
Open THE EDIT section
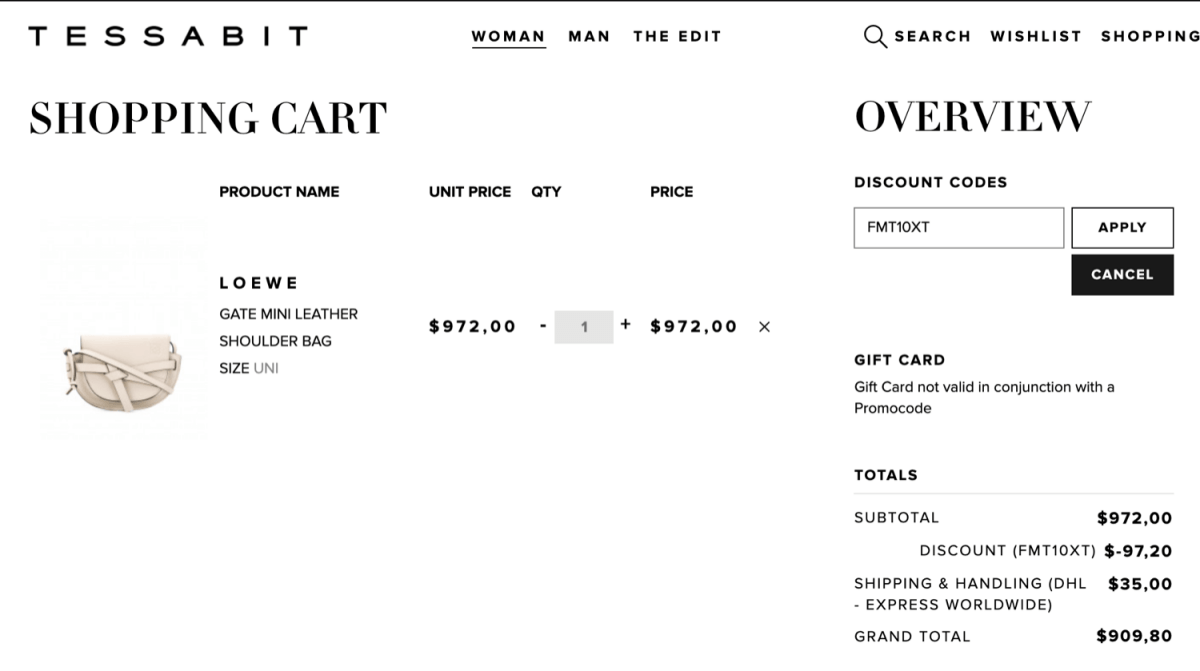[x=677, y=36]
